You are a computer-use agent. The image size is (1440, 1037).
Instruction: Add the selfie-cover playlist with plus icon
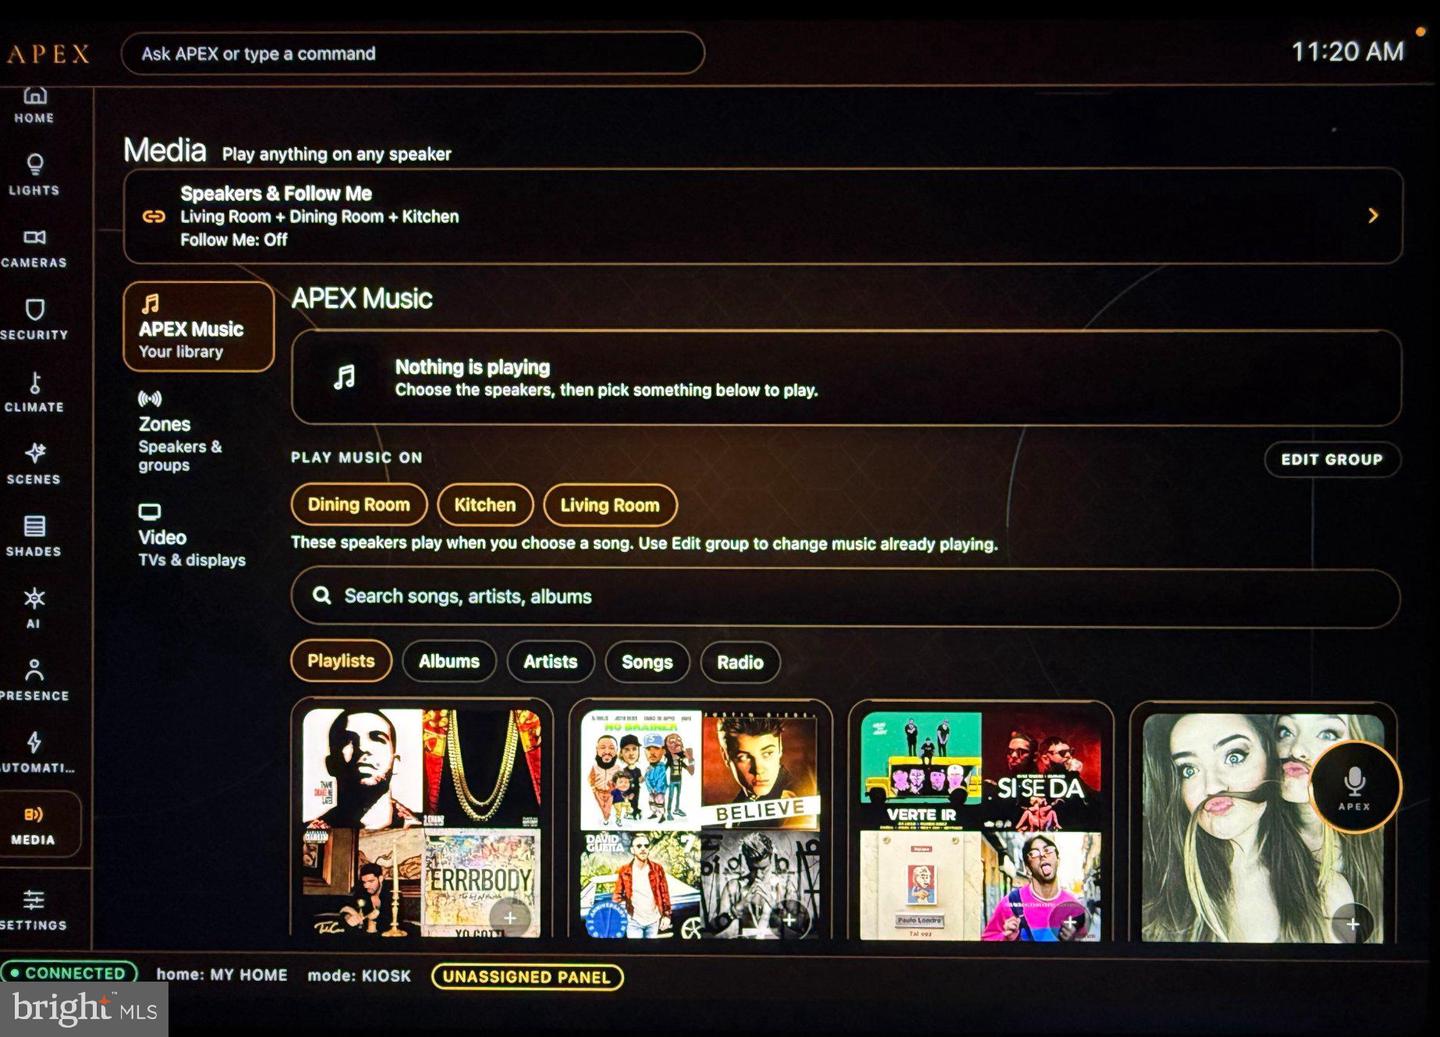1352,924
